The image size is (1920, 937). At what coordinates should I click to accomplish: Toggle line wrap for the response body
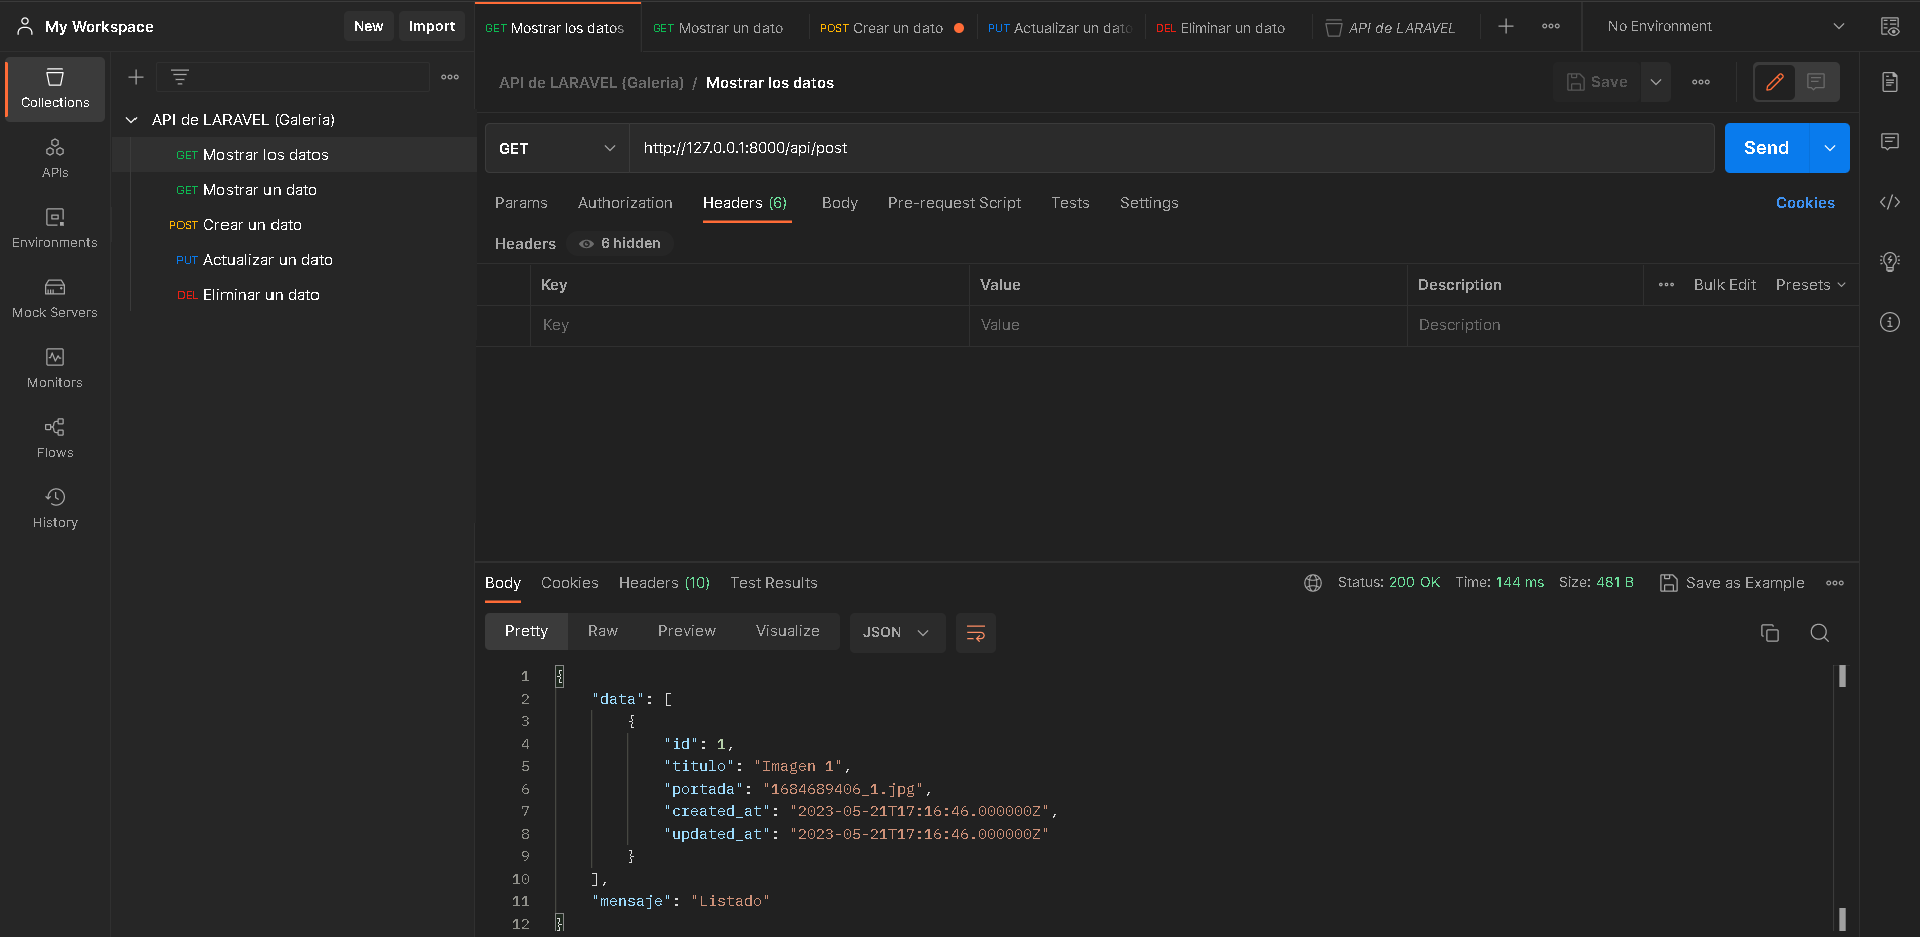pyautogui.click(x=976, y=633)
